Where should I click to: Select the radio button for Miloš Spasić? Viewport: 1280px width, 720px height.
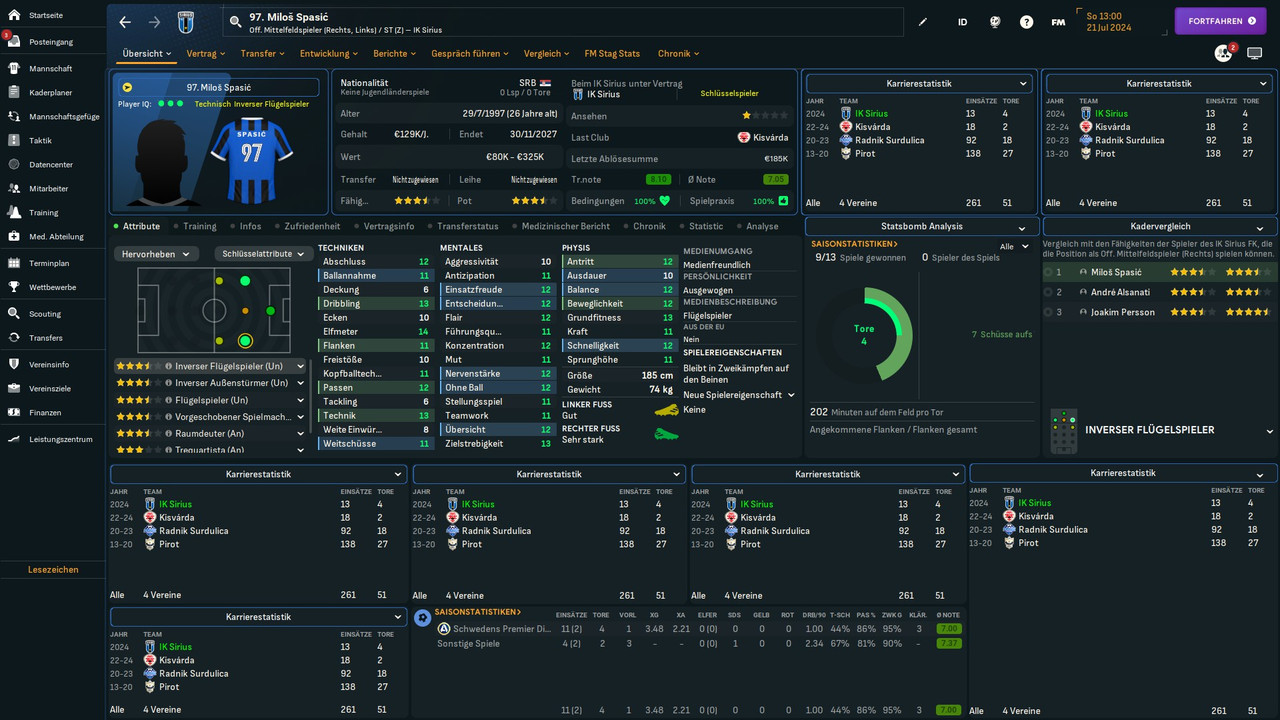1048,272
